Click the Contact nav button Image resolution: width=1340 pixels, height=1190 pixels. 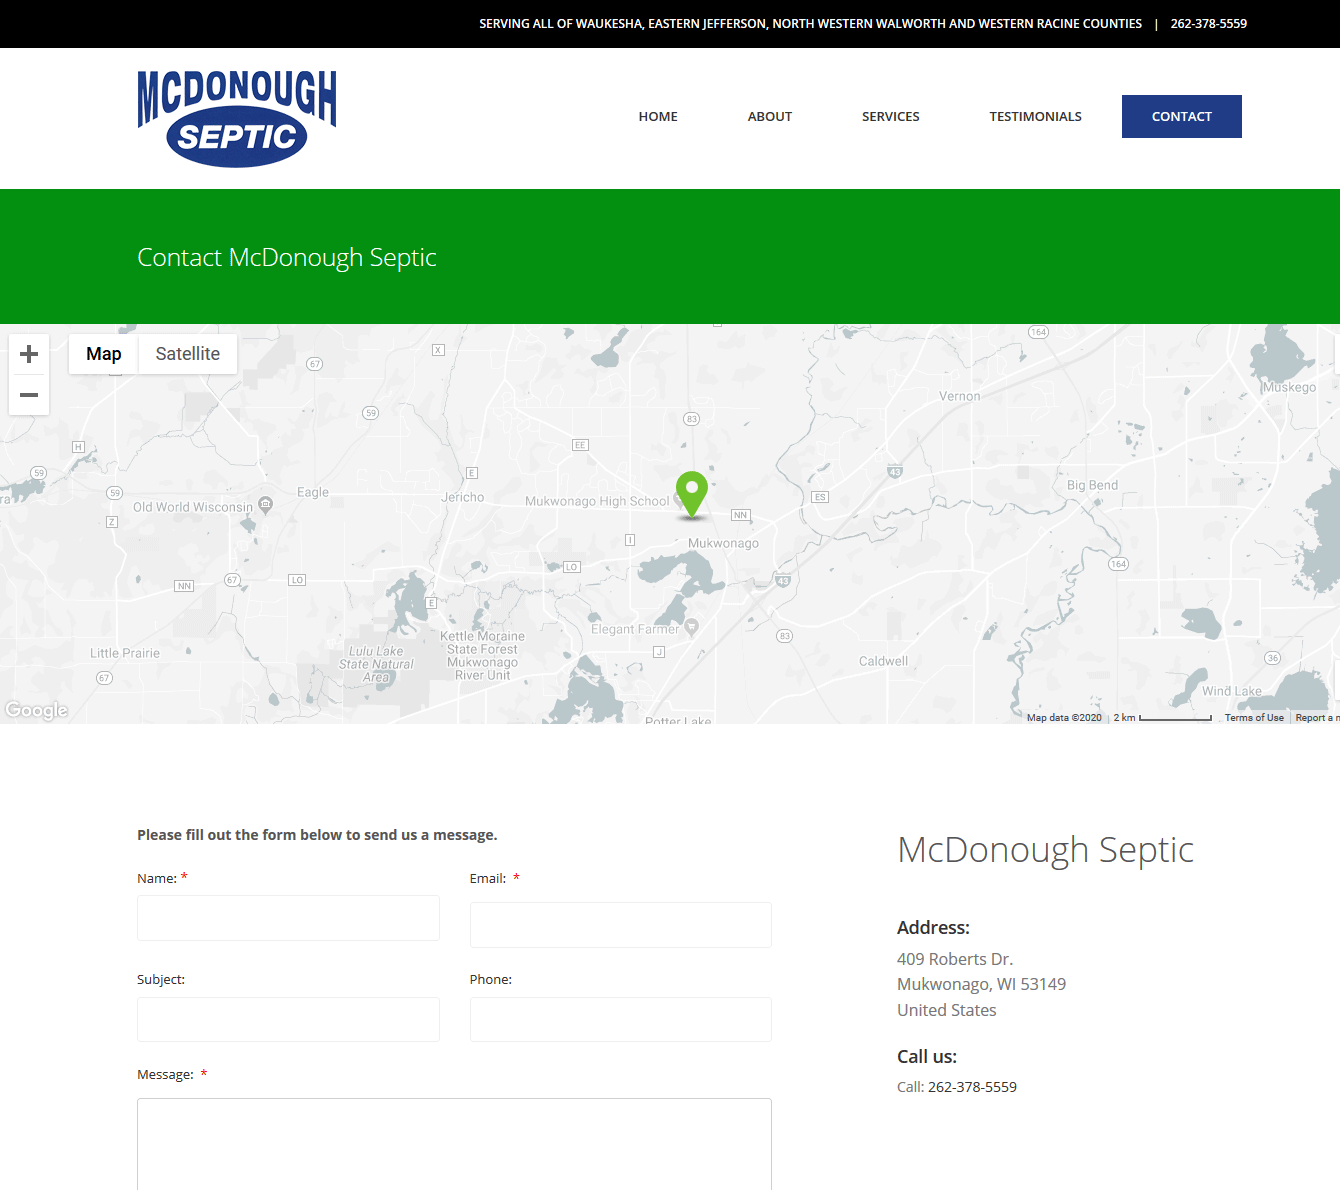point(1182,116)
